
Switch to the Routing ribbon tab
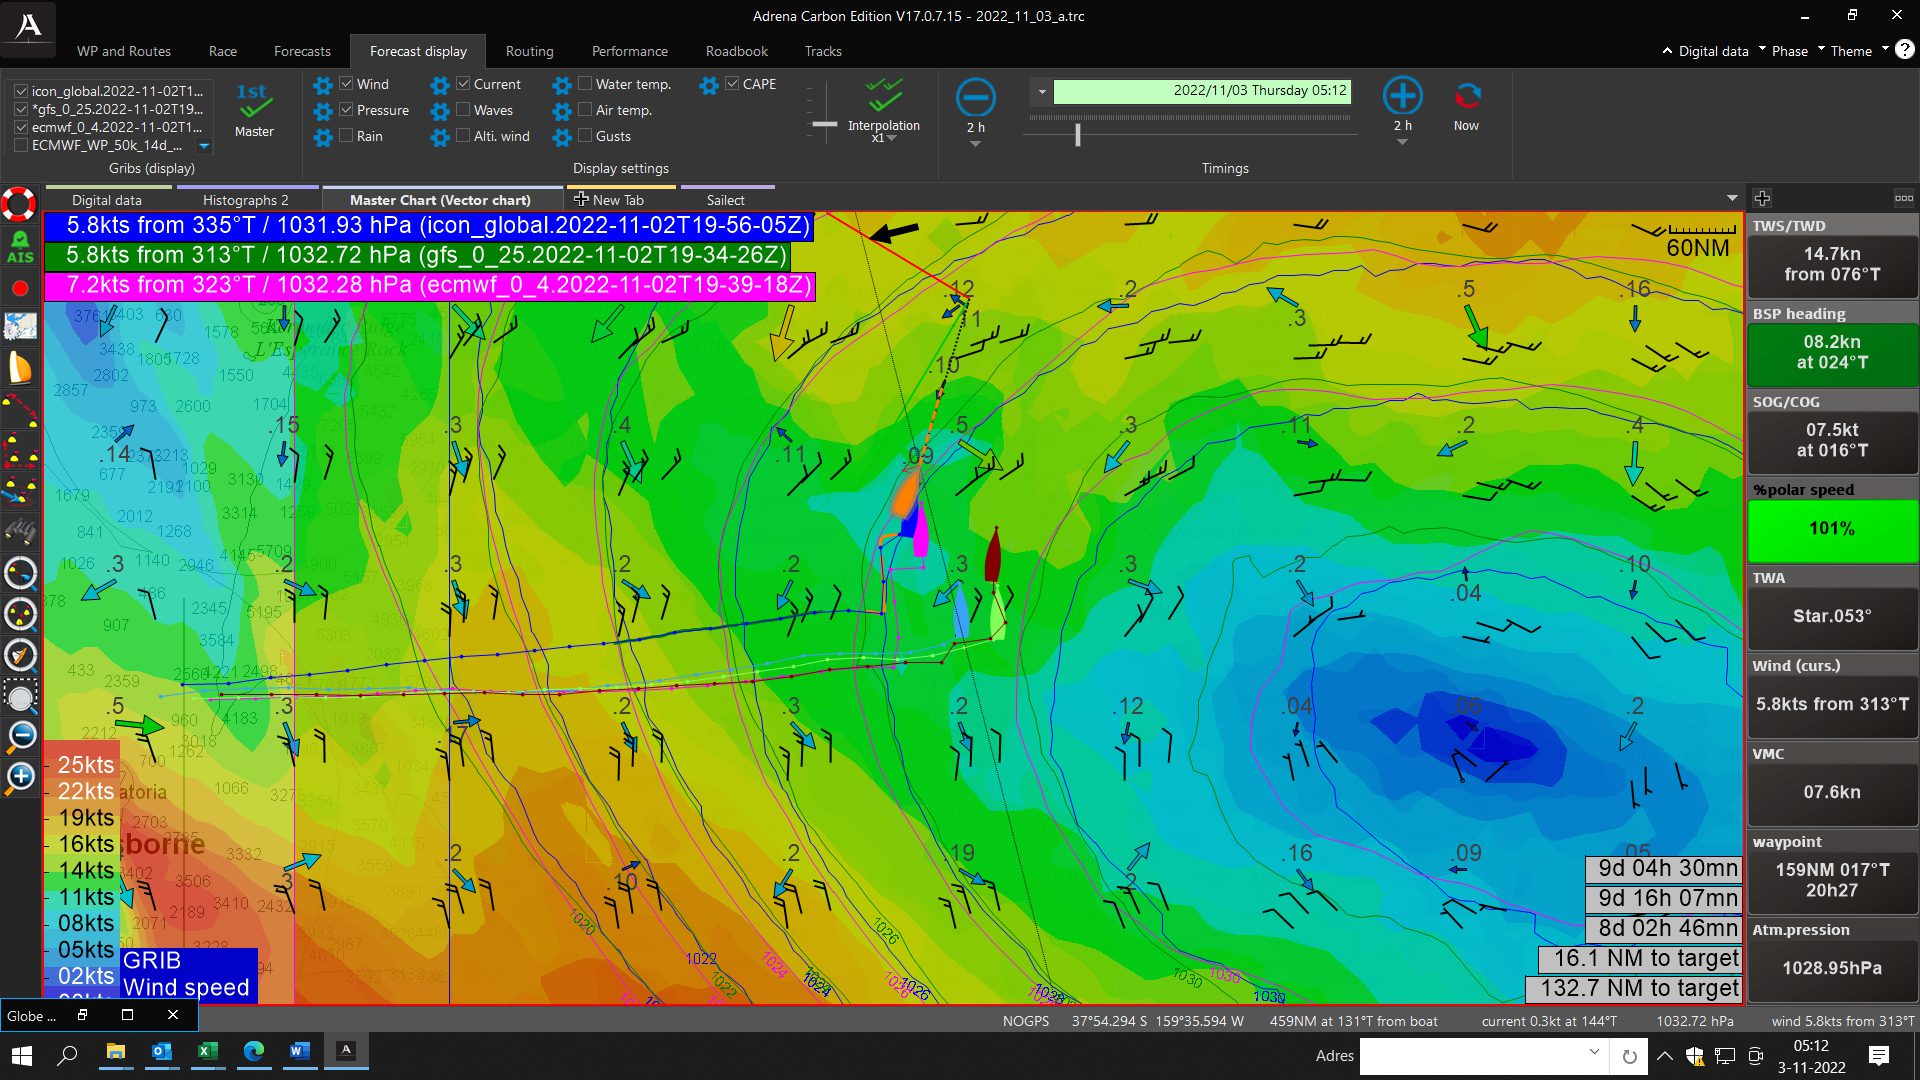pos(529,51)
